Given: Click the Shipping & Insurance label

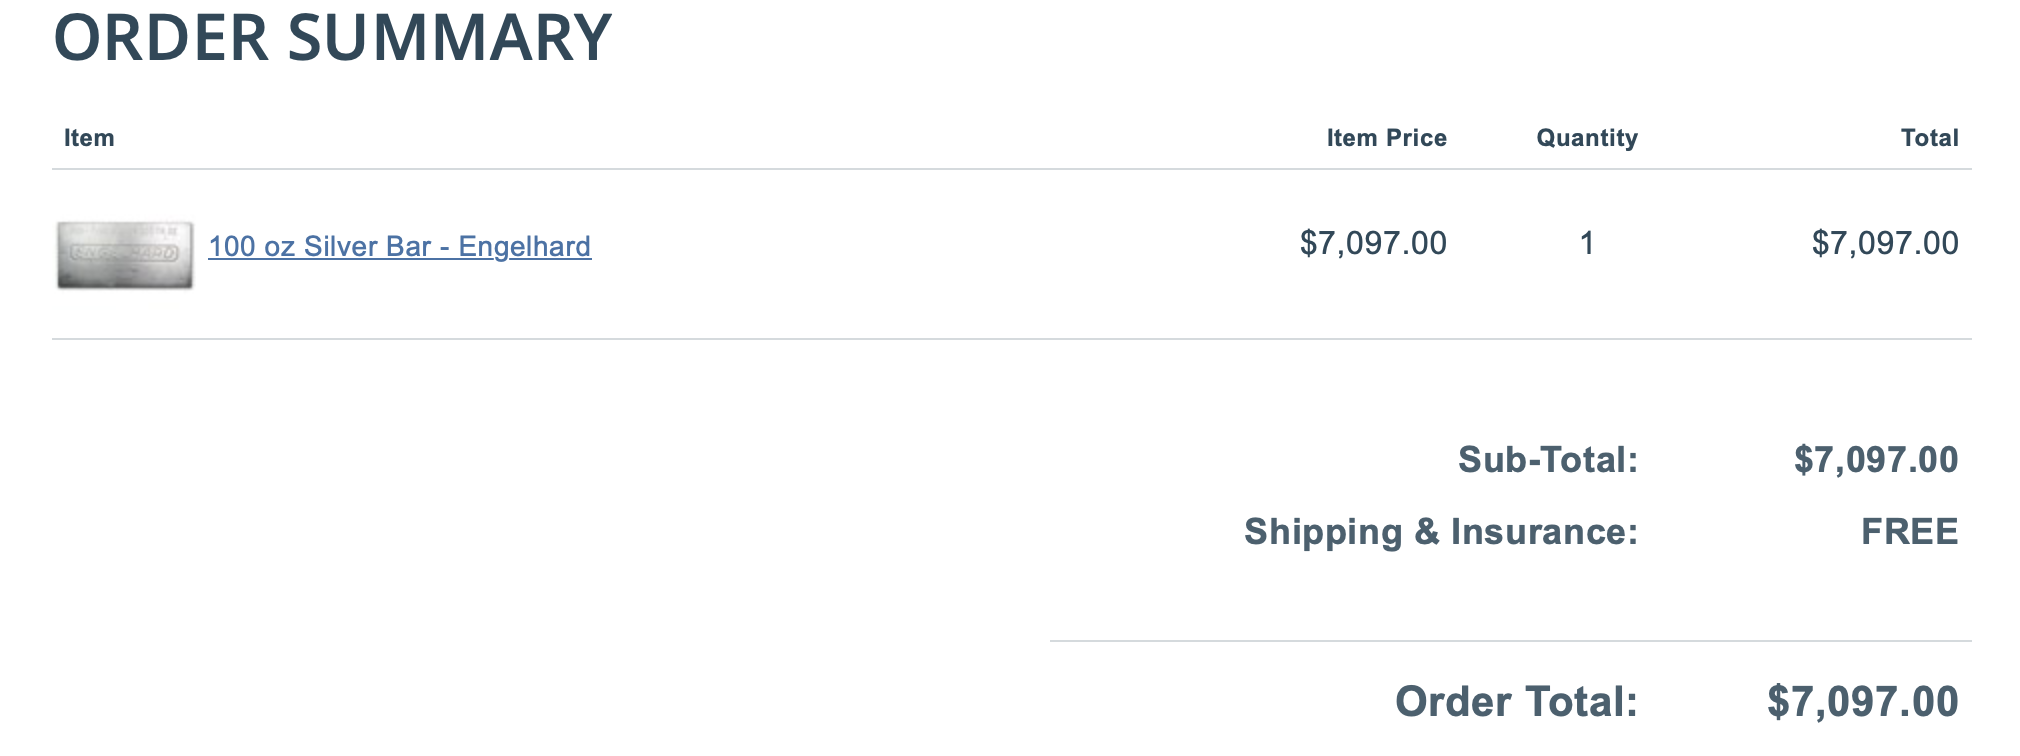Looking at the screenshot, I should [1440, 532].
